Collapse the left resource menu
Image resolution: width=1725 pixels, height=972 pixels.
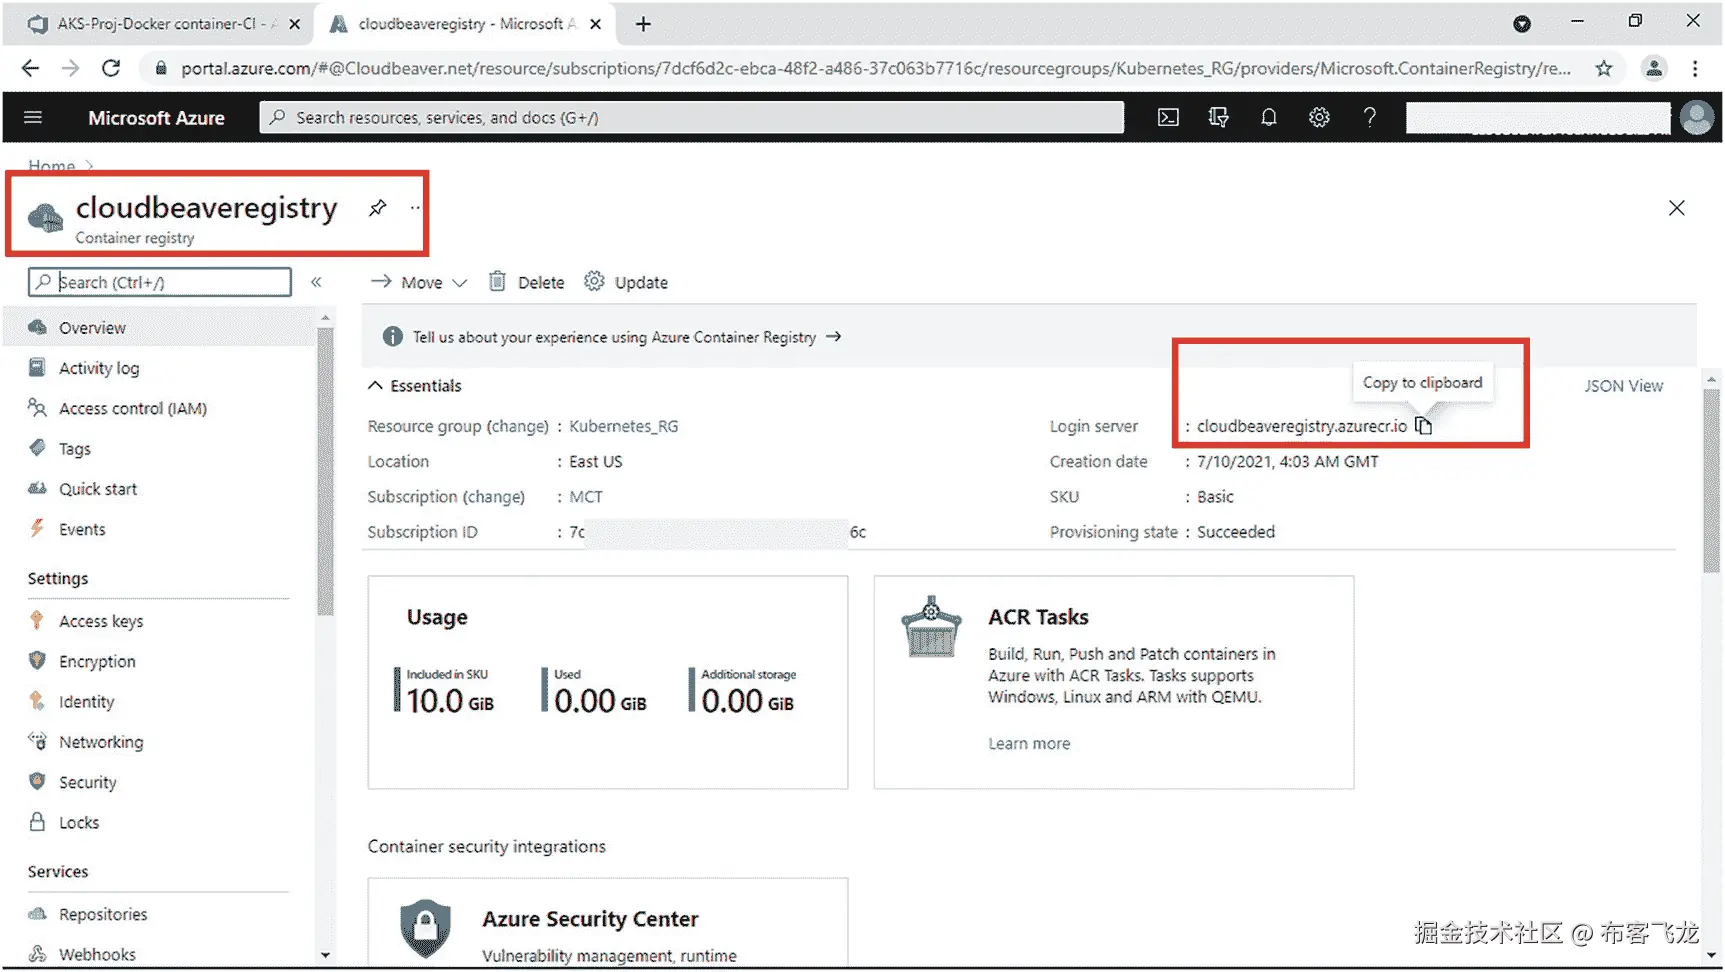(316, 282)
